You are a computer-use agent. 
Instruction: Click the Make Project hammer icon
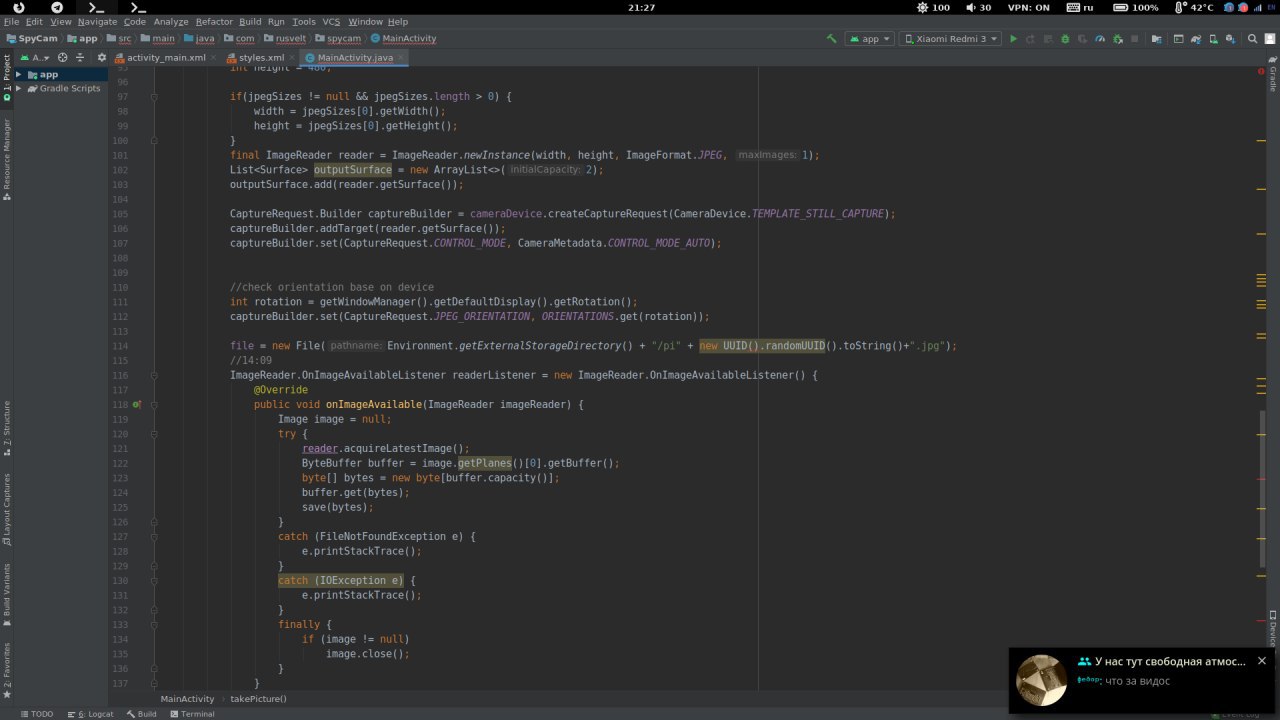click(x=831, y=39)
